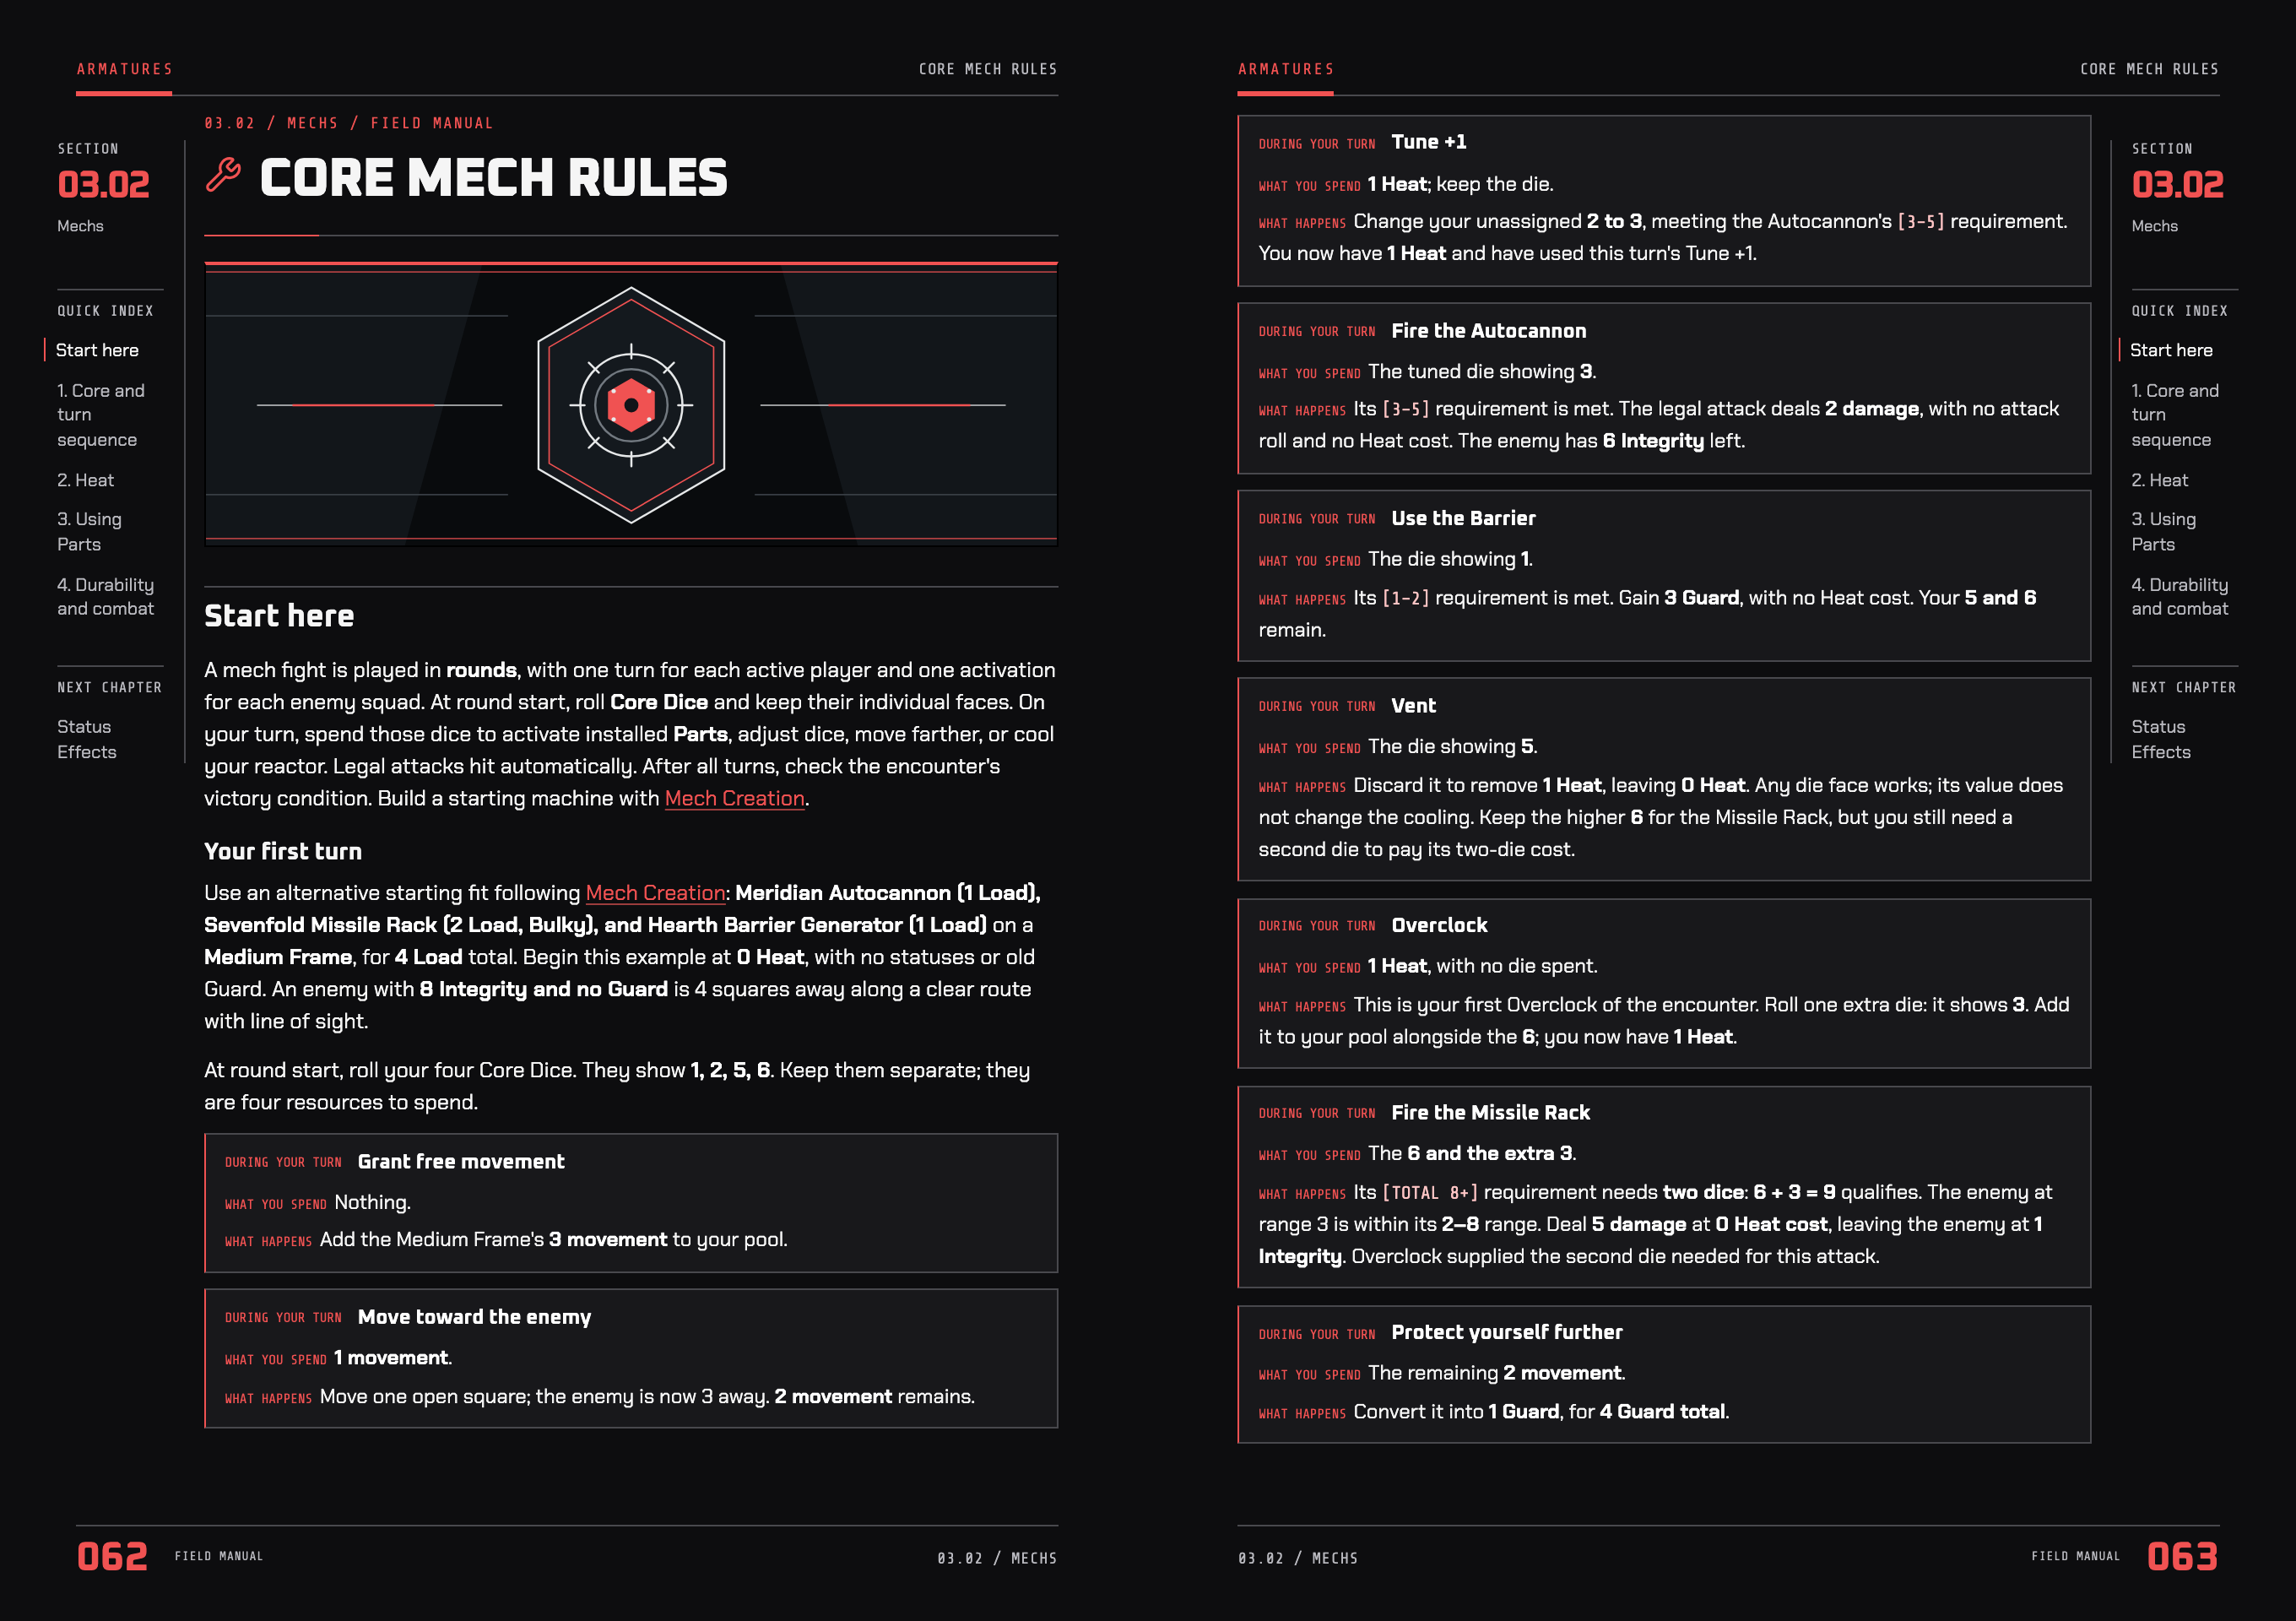This screenshot has height=1621, width=2296.
Task: Click the wrench icon beside Core Mech Rules
Action: (x=223, y=175)
